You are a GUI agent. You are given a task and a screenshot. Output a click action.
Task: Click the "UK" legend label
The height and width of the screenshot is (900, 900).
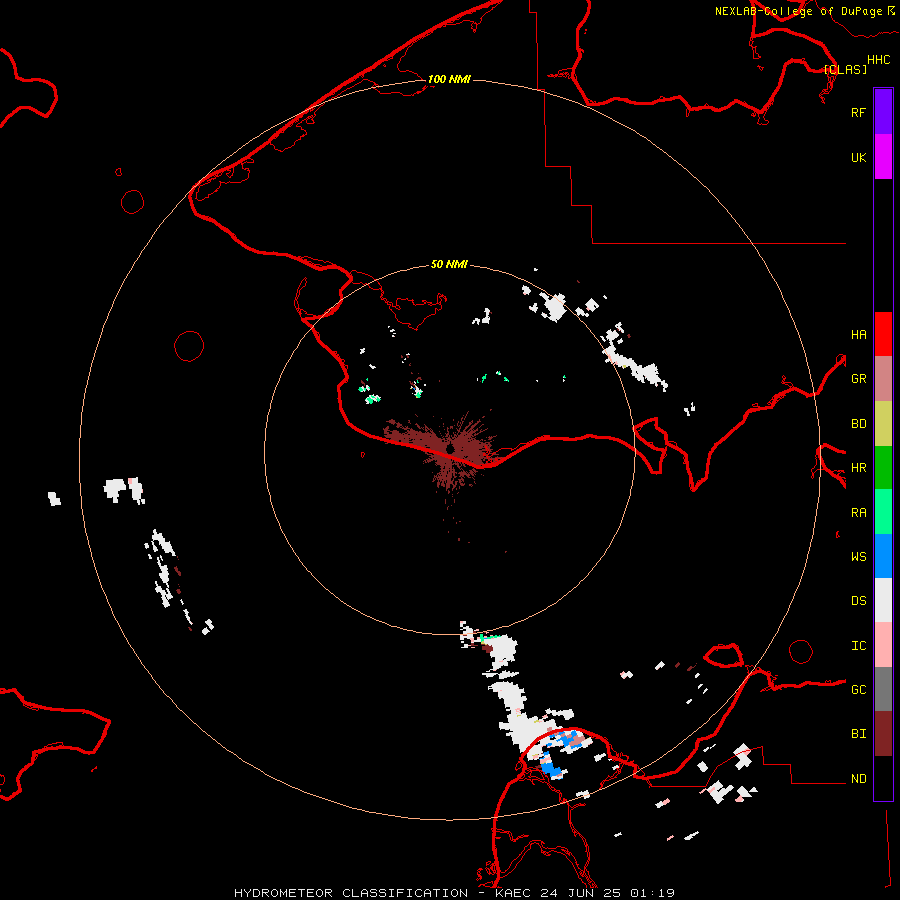[x=858, y=157]
